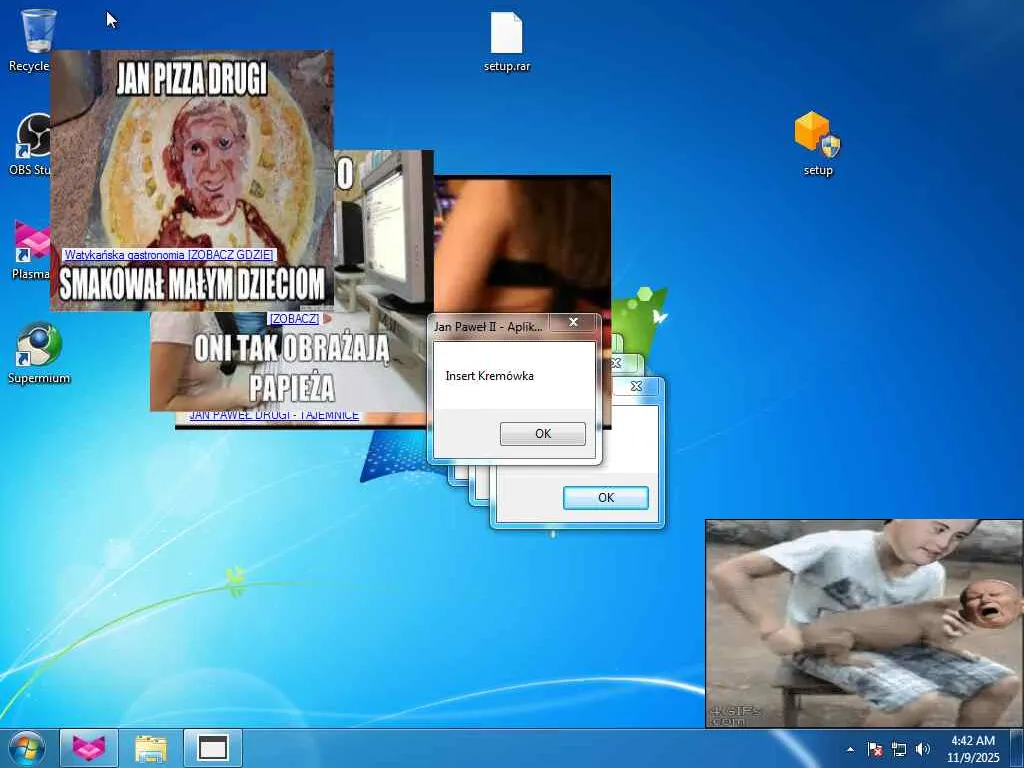Open the JAN PAWEŁ DRUGI - TAJEMNICE link

(x=274, y=415)
